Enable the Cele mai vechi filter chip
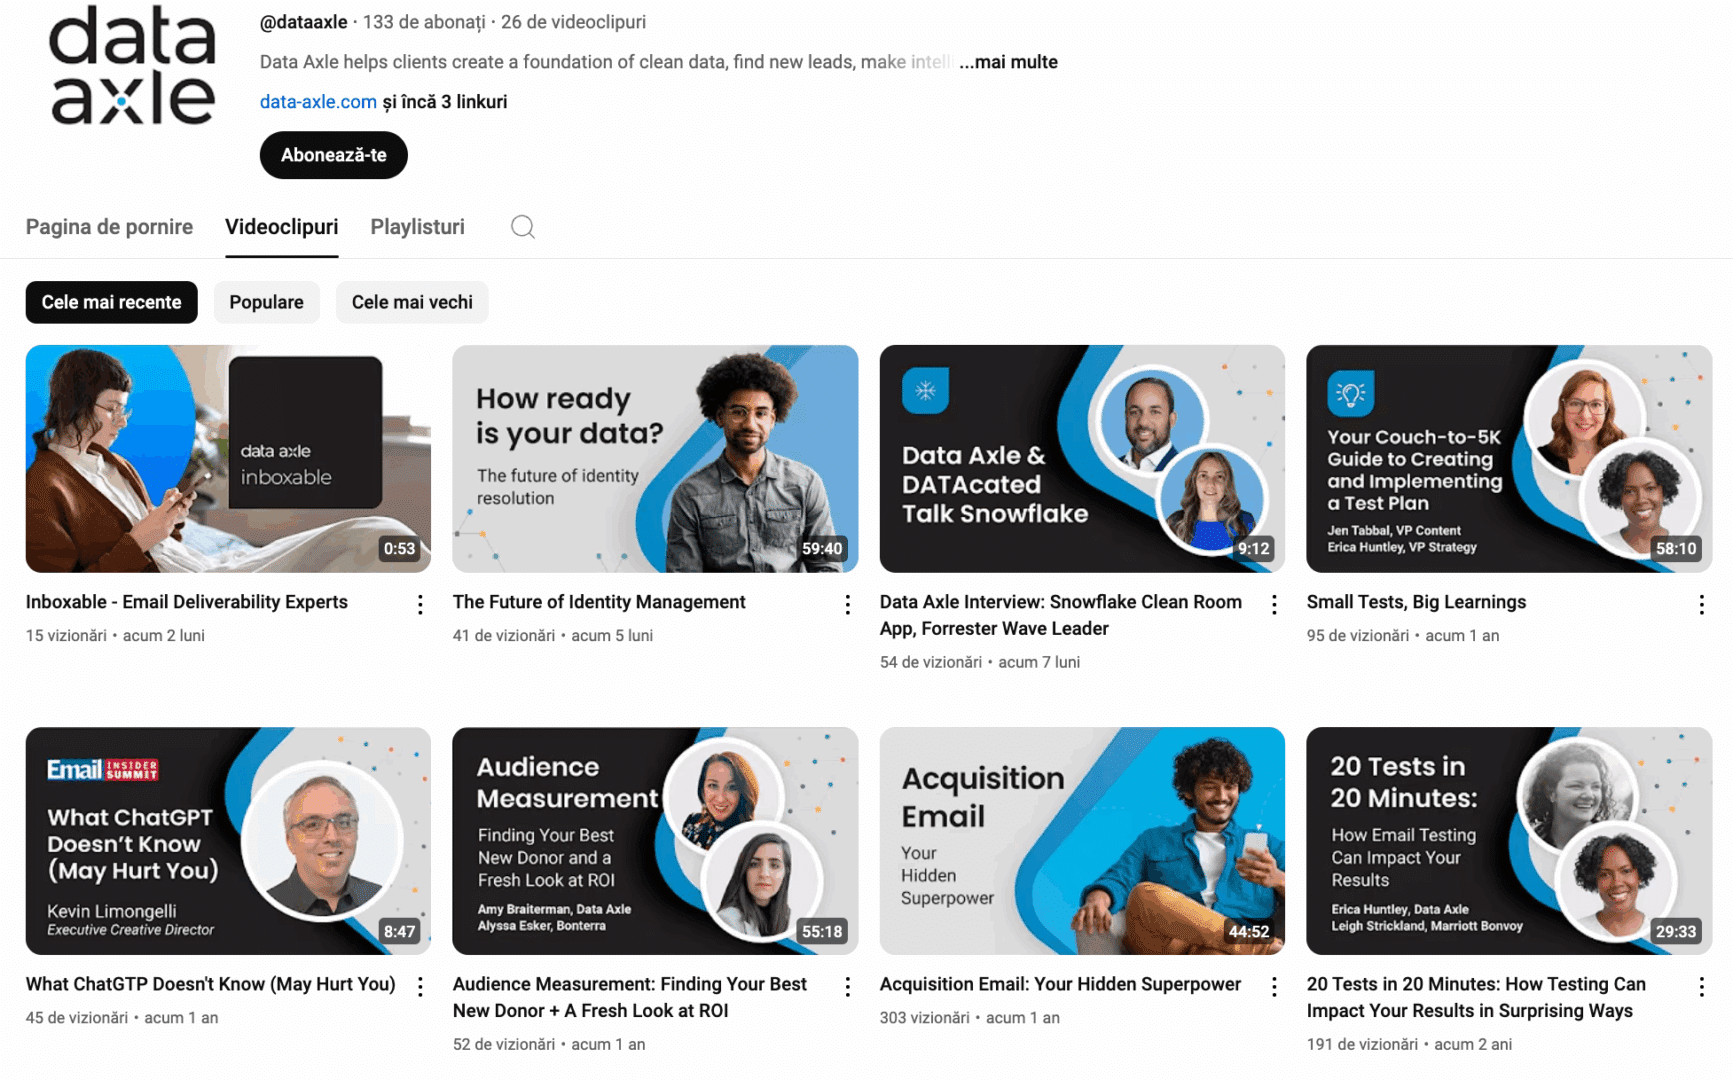Image resolution: width=1733 pixels, height=1080 pixels. 411,302
